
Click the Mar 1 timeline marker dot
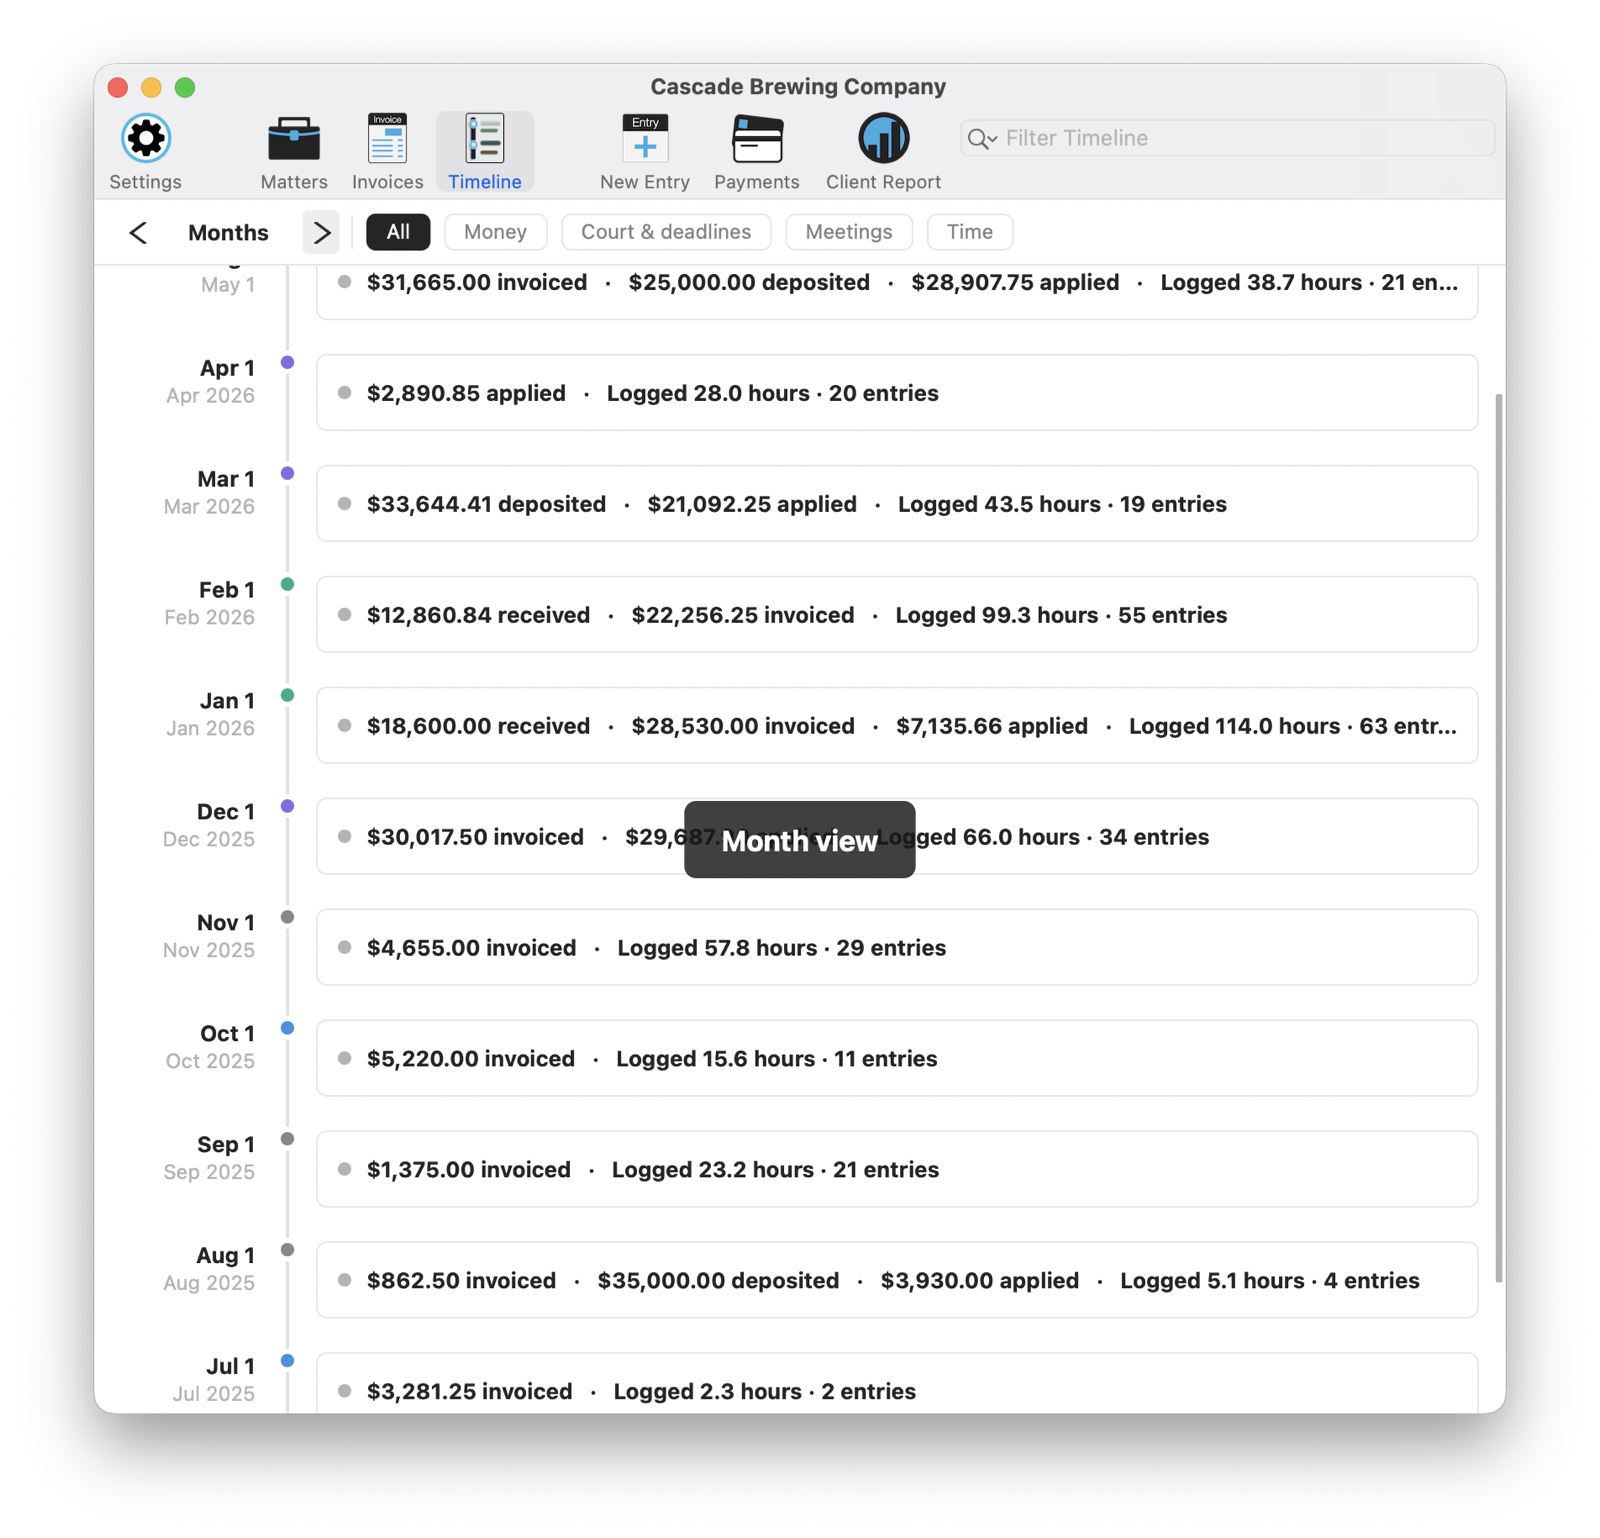tap(288, 474)
